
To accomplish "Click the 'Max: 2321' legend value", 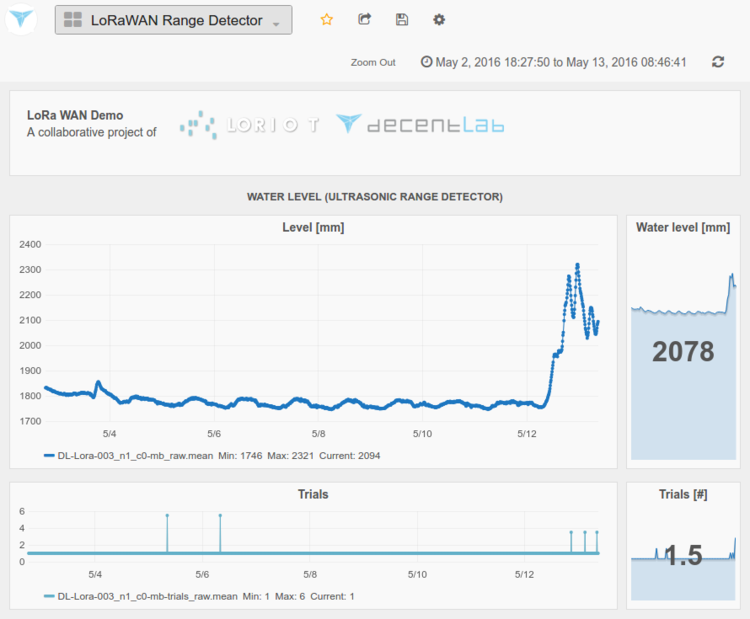I will click(x=290, y=456).
